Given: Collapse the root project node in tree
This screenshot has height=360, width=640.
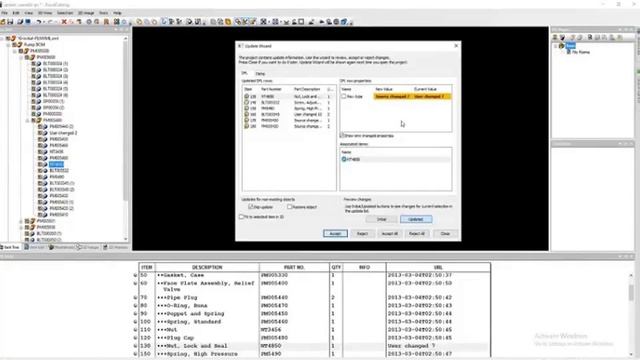Looking at the screenshot, I should 2,38.
